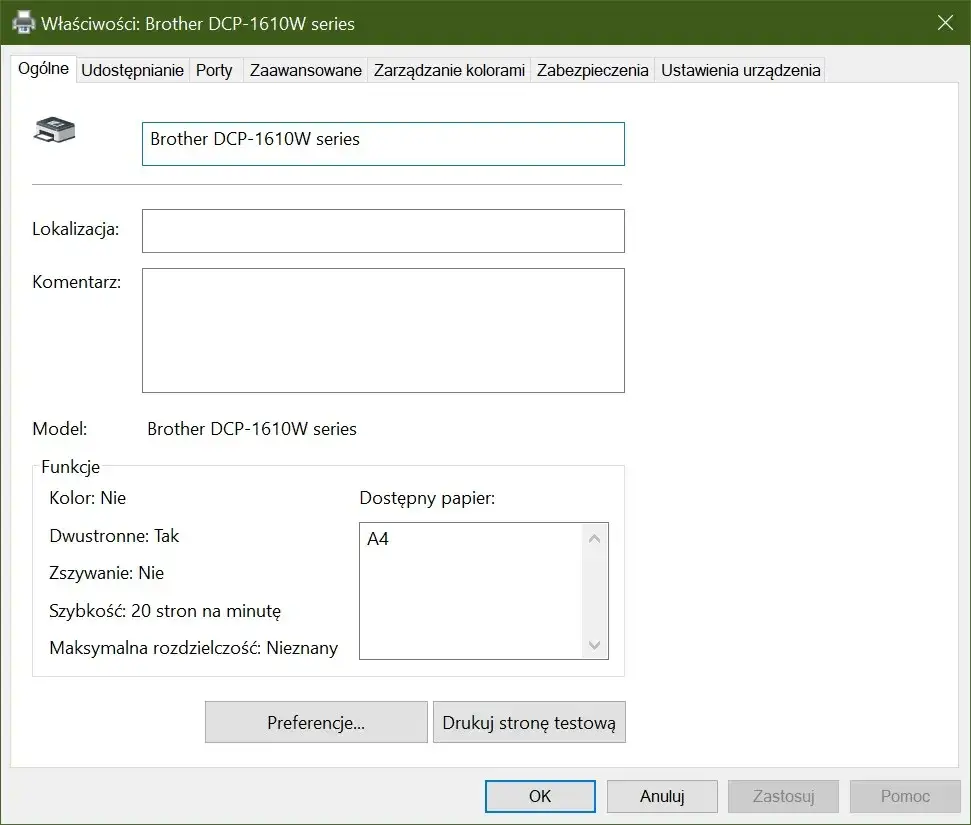This screenshot has height=825, width=971.
Task: Click the paper list scrollbar up arrow
Action: coord(595,539)
